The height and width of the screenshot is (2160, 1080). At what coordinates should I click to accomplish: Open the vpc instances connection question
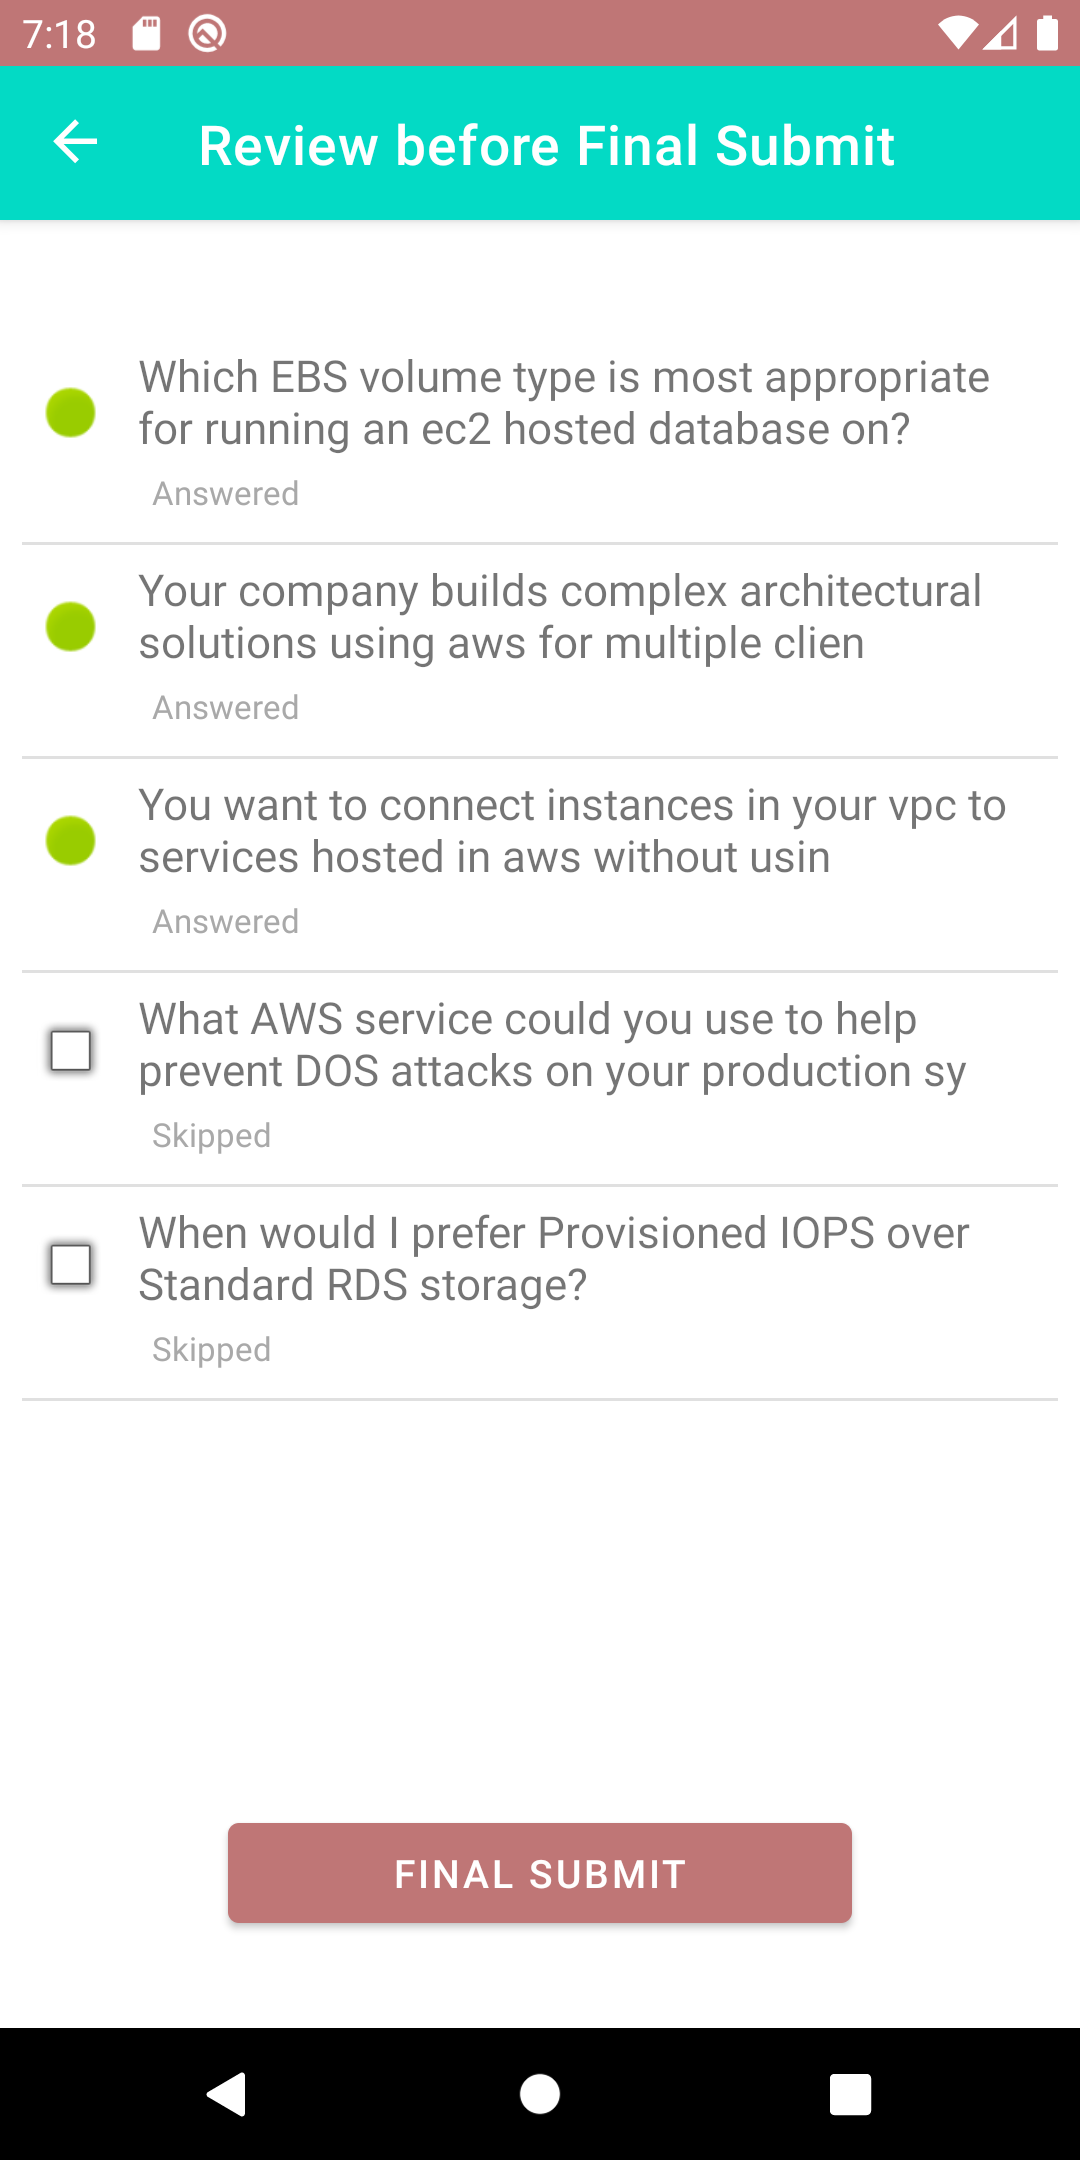(540, 865)
